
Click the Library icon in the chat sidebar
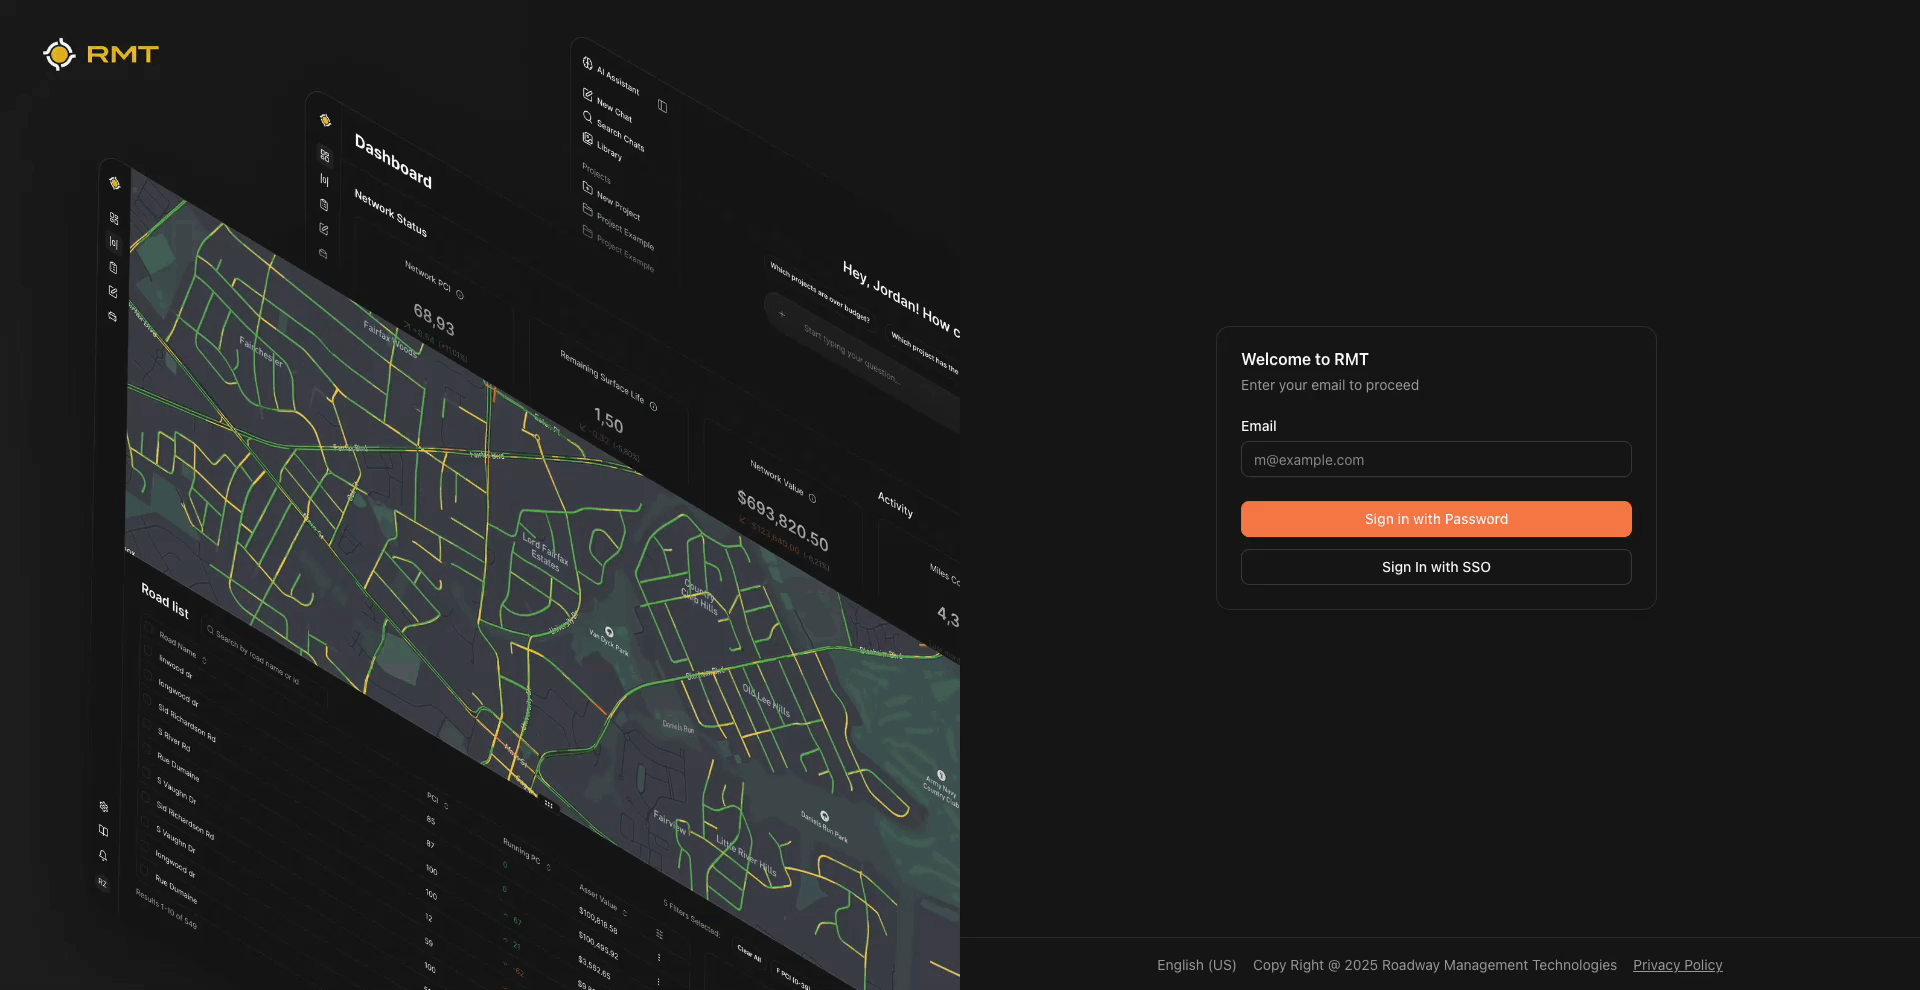(588, 139)
